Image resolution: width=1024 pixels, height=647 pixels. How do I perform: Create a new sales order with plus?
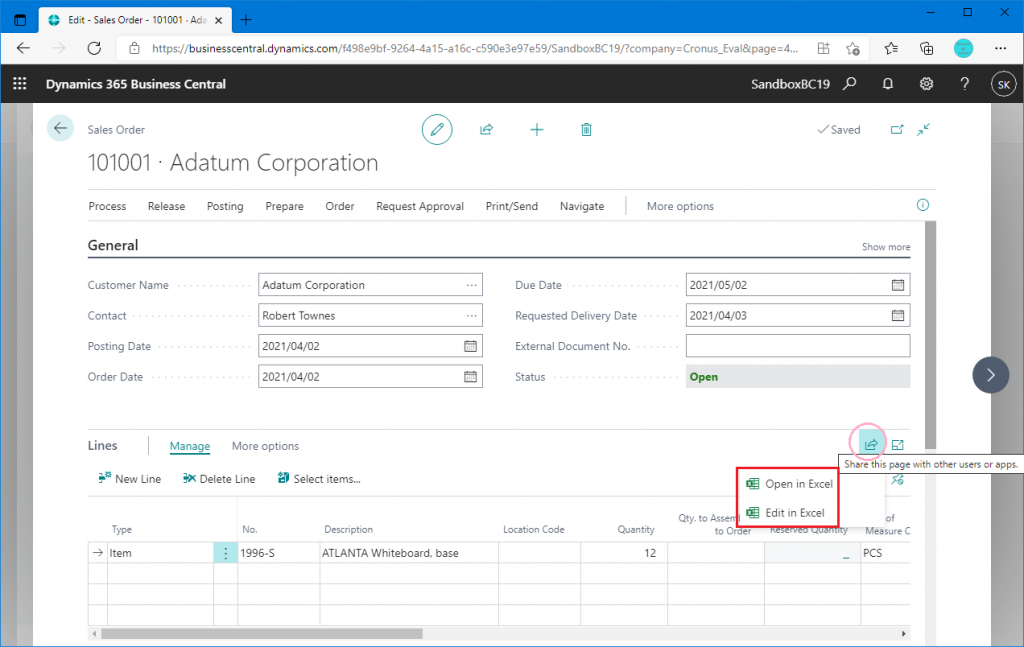pyautogui.click(x=536, y=129)
